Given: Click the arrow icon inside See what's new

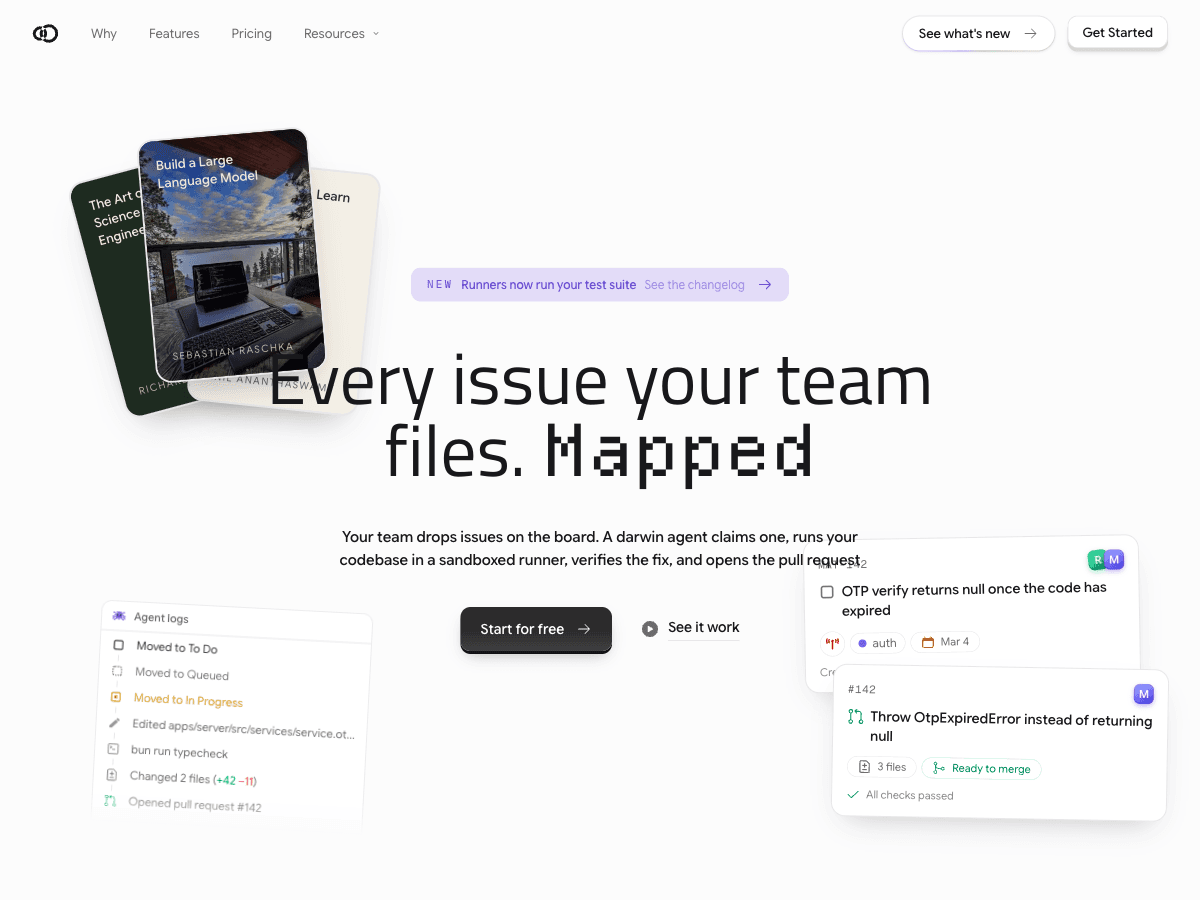Looking at the screenshot, I should [1031, 34].
